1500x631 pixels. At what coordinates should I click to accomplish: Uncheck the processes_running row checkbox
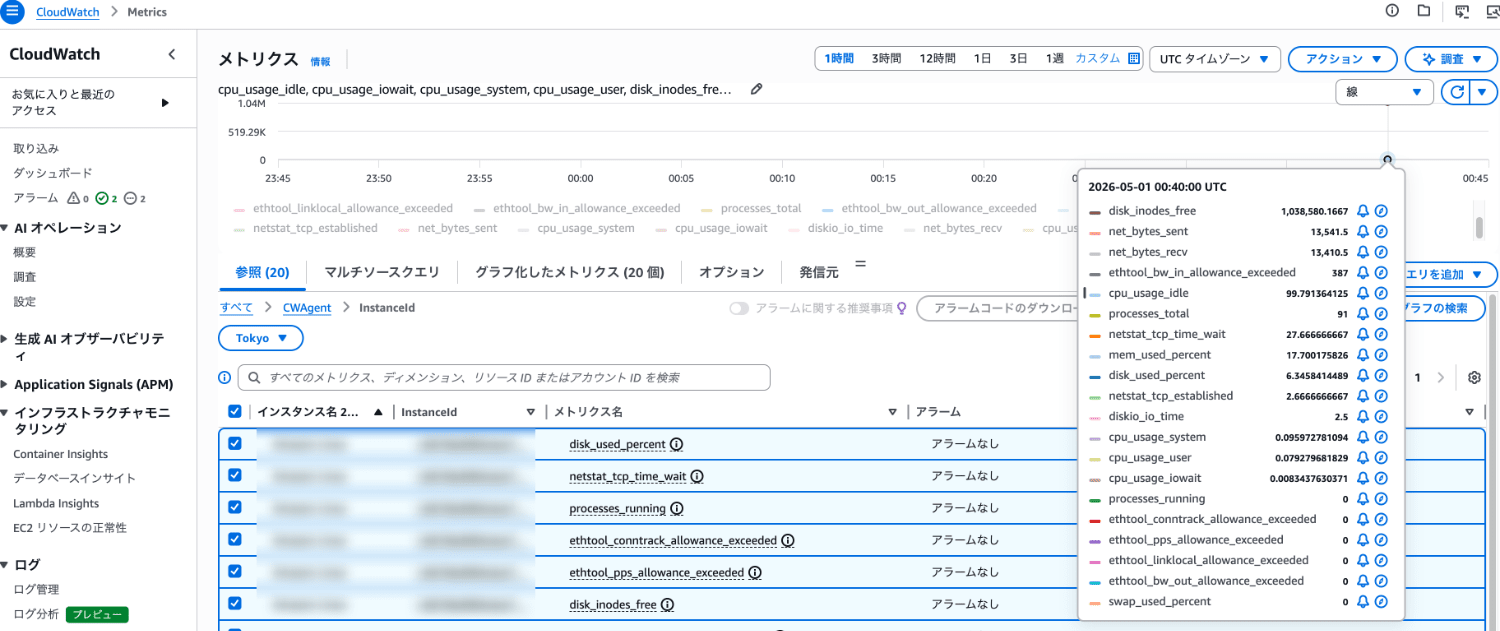coord(235,507)
